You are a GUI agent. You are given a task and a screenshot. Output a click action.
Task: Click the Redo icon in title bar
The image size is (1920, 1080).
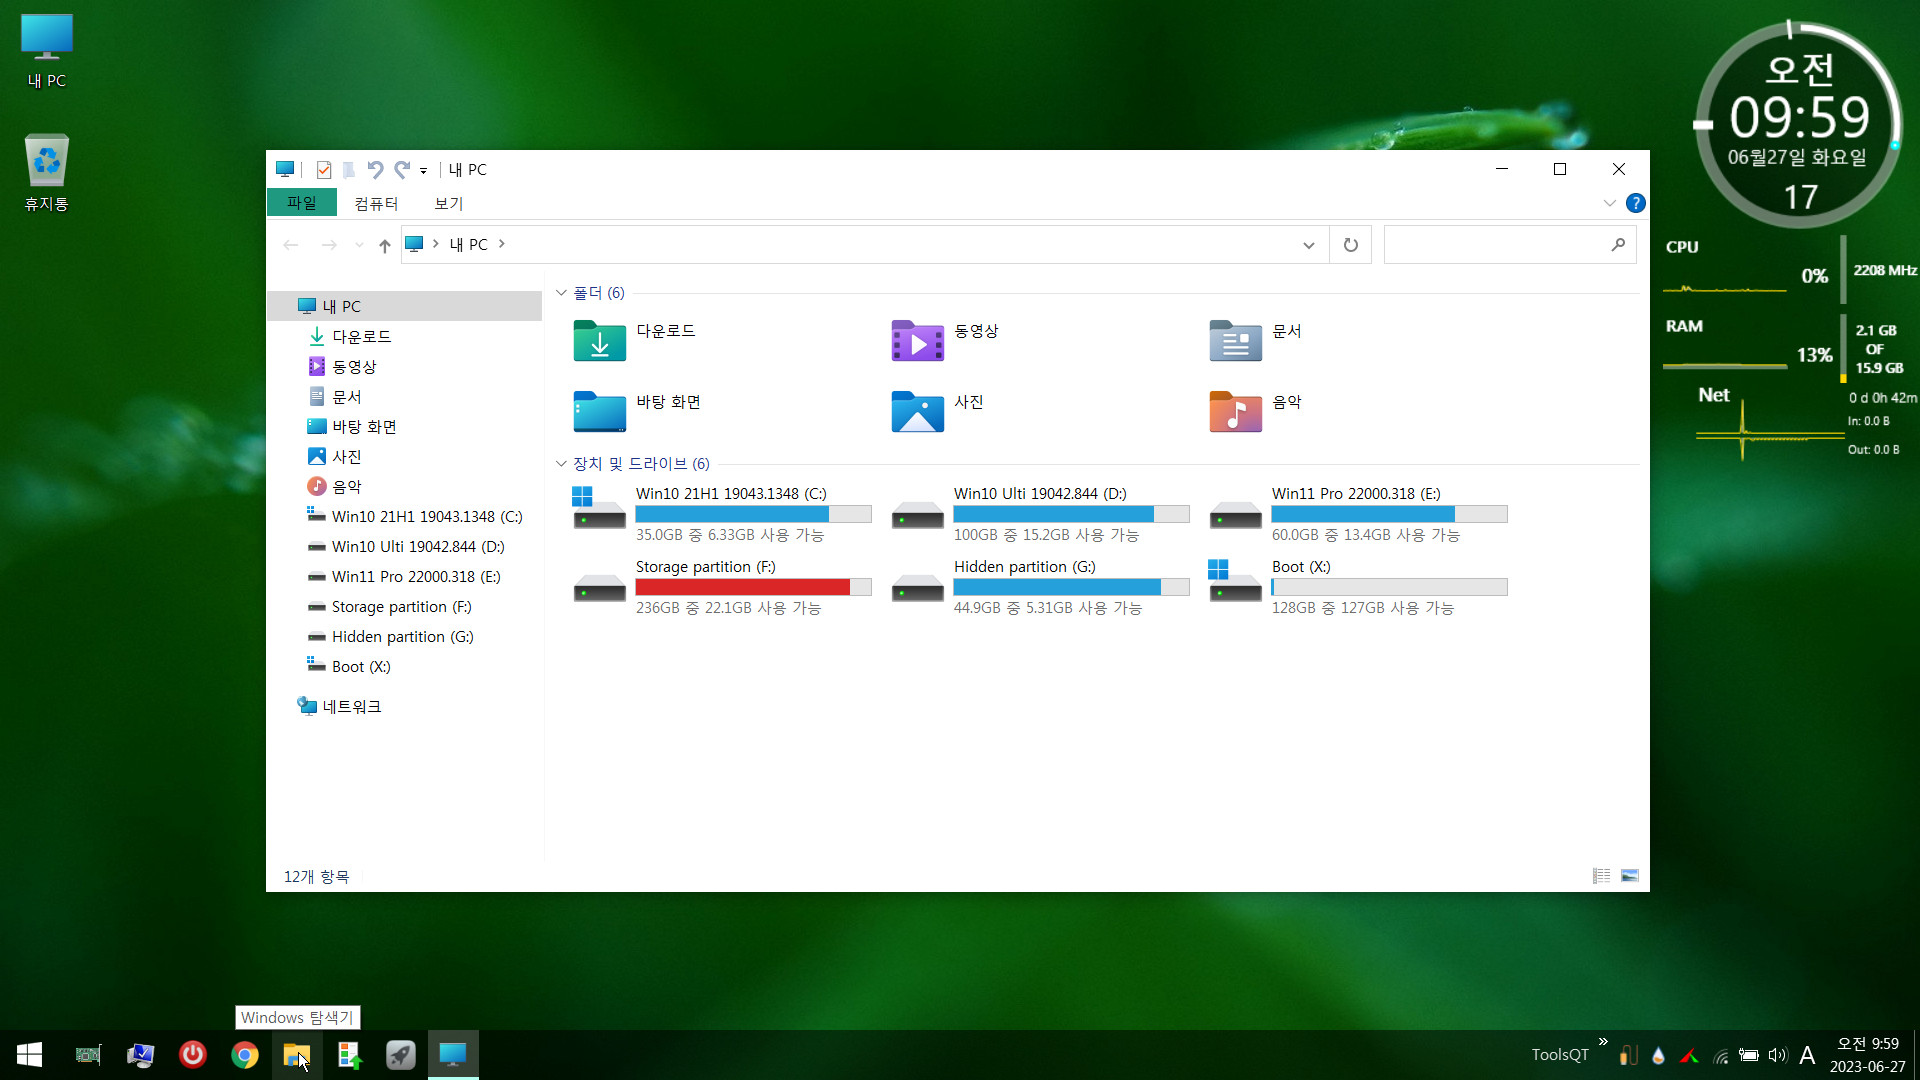click(x=402, y=170)
